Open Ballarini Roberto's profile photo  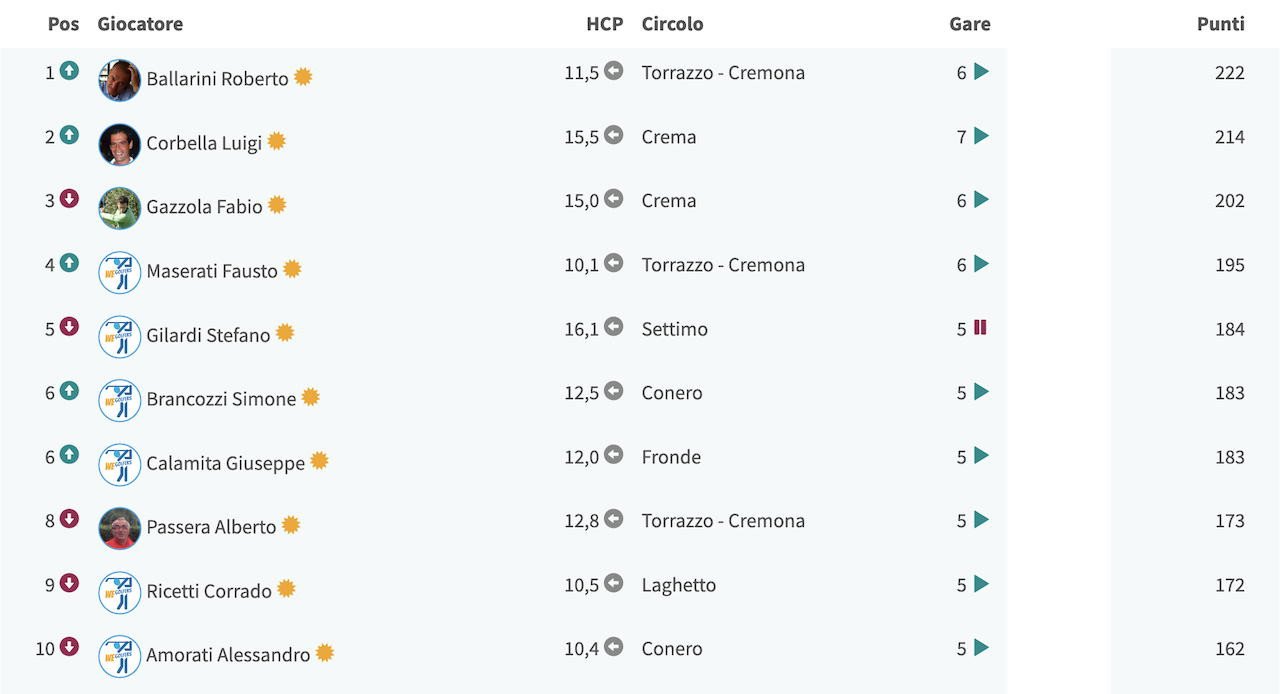click(120, 80)
